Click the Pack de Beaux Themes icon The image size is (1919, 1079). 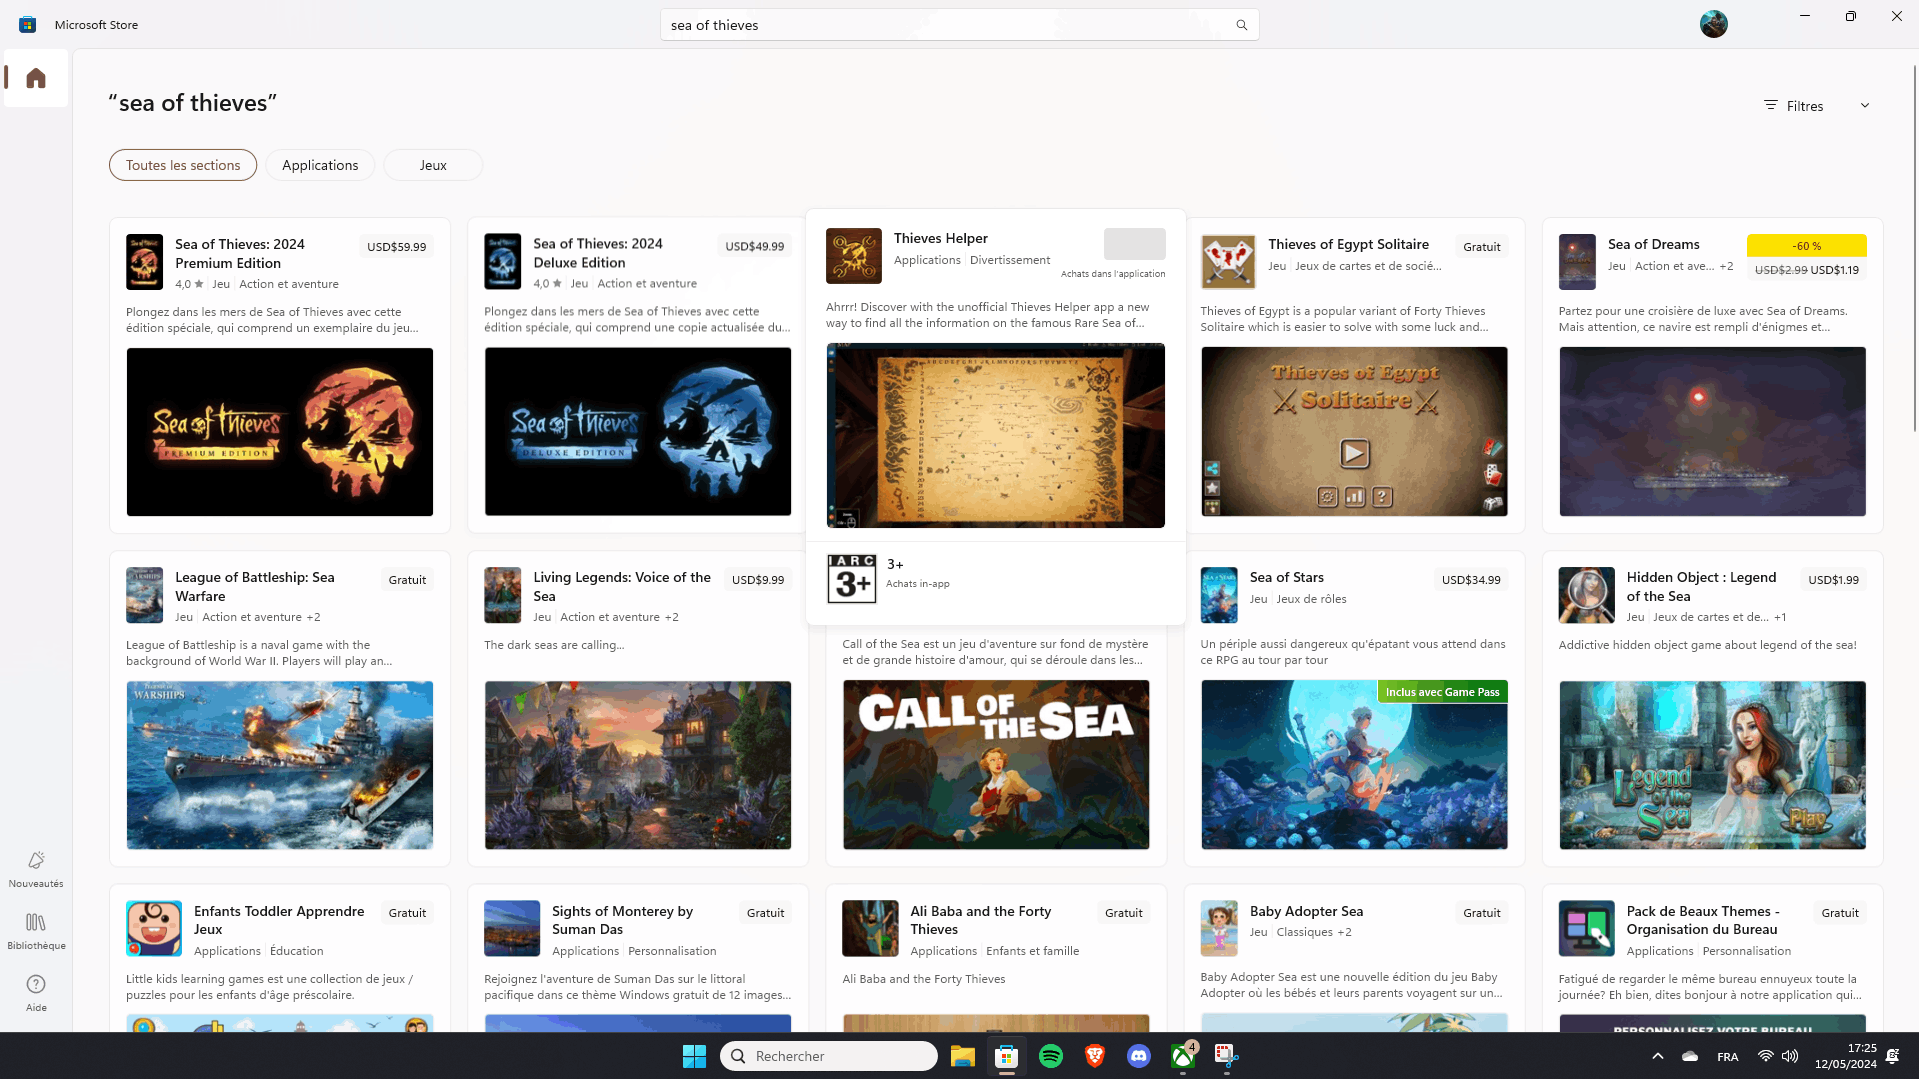point(1586,928)
